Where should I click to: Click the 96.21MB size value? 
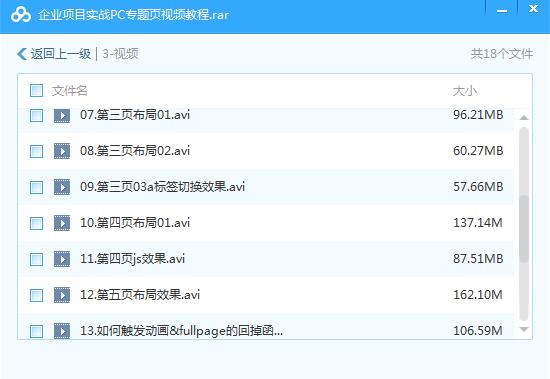coord(478,115)
